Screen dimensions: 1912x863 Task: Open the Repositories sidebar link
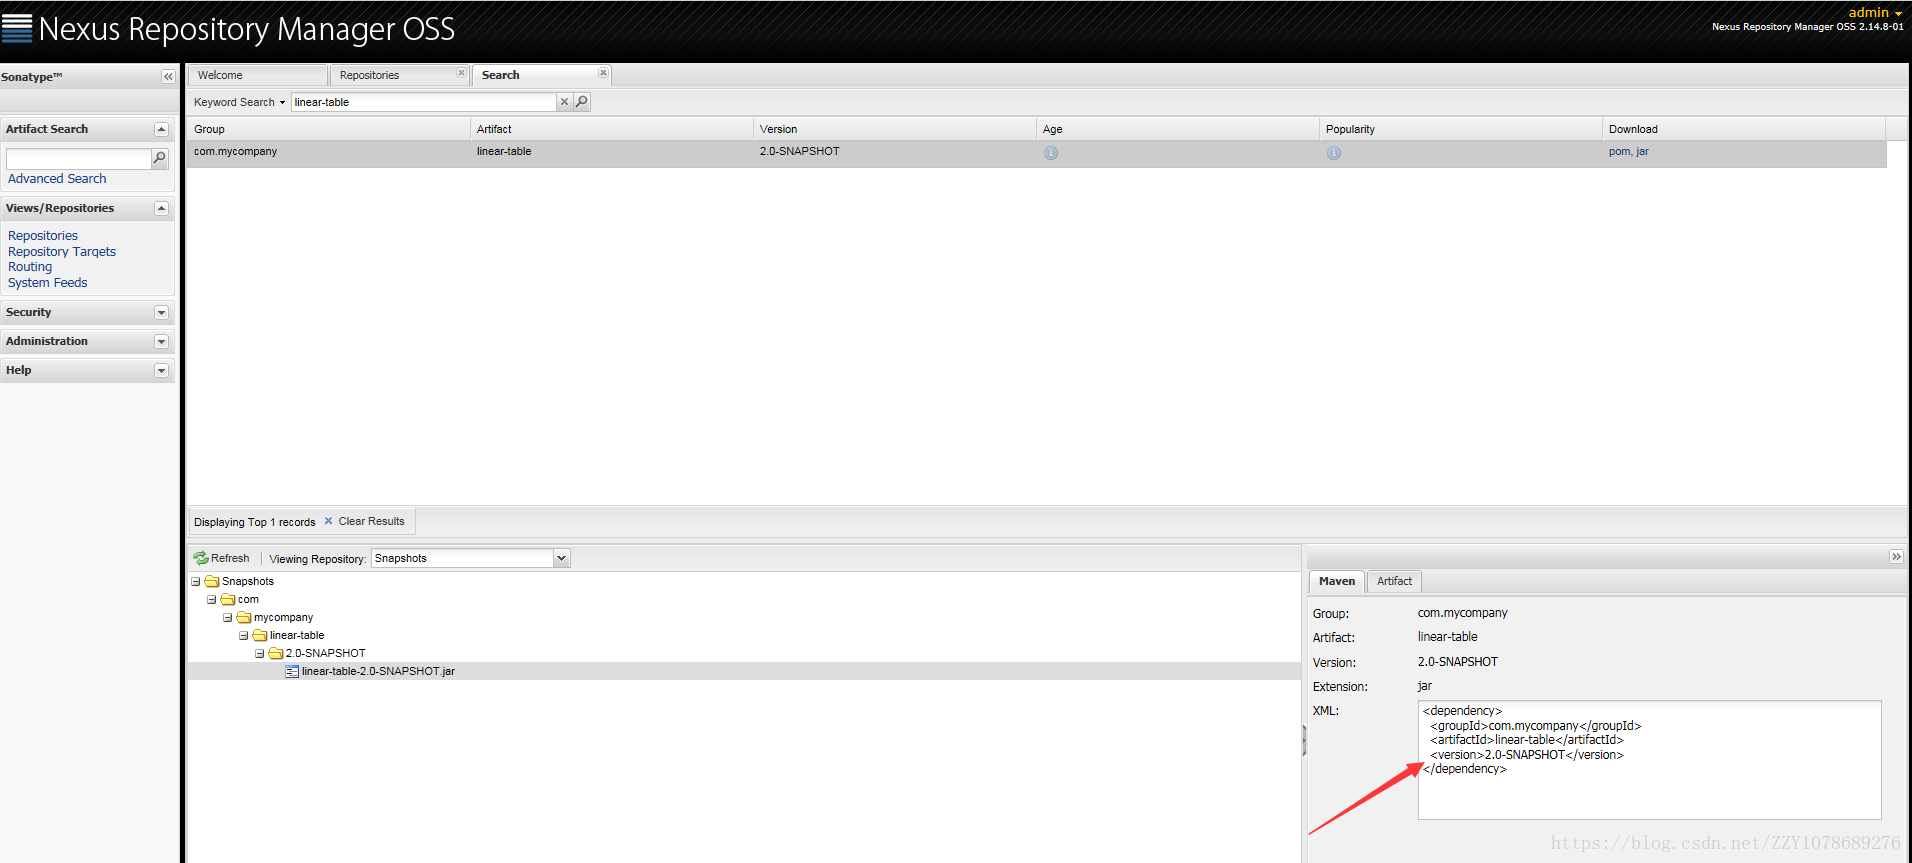(43, 236)
